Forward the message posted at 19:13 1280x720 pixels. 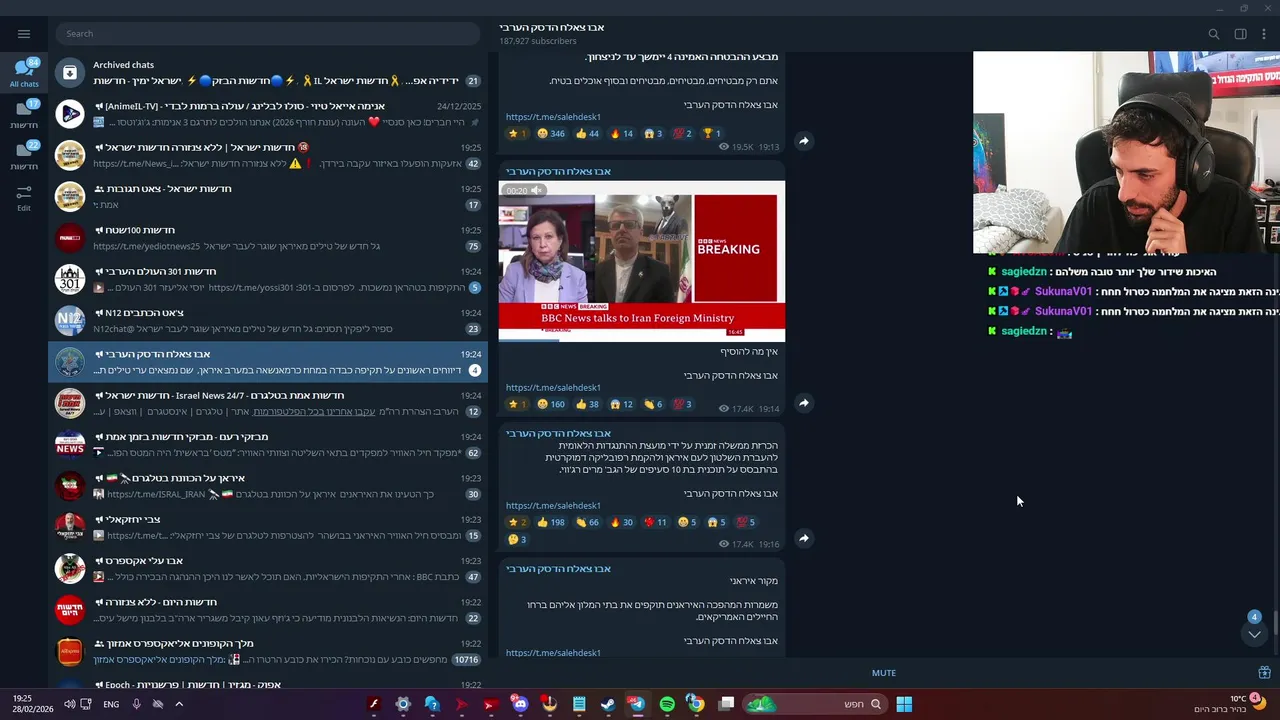tap(803, 141)
